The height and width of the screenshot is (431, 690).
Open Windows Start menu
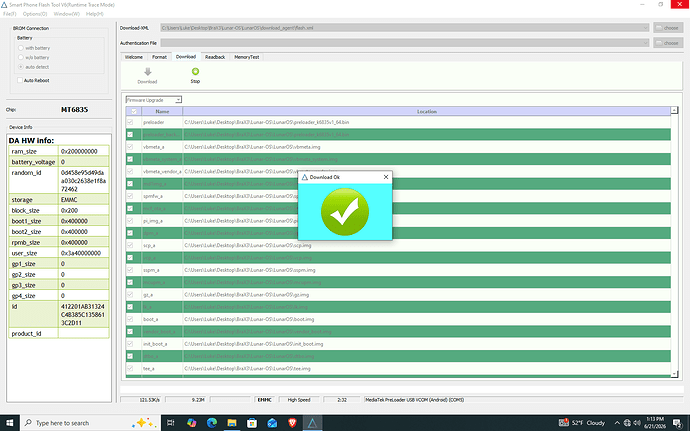[9, 423]
